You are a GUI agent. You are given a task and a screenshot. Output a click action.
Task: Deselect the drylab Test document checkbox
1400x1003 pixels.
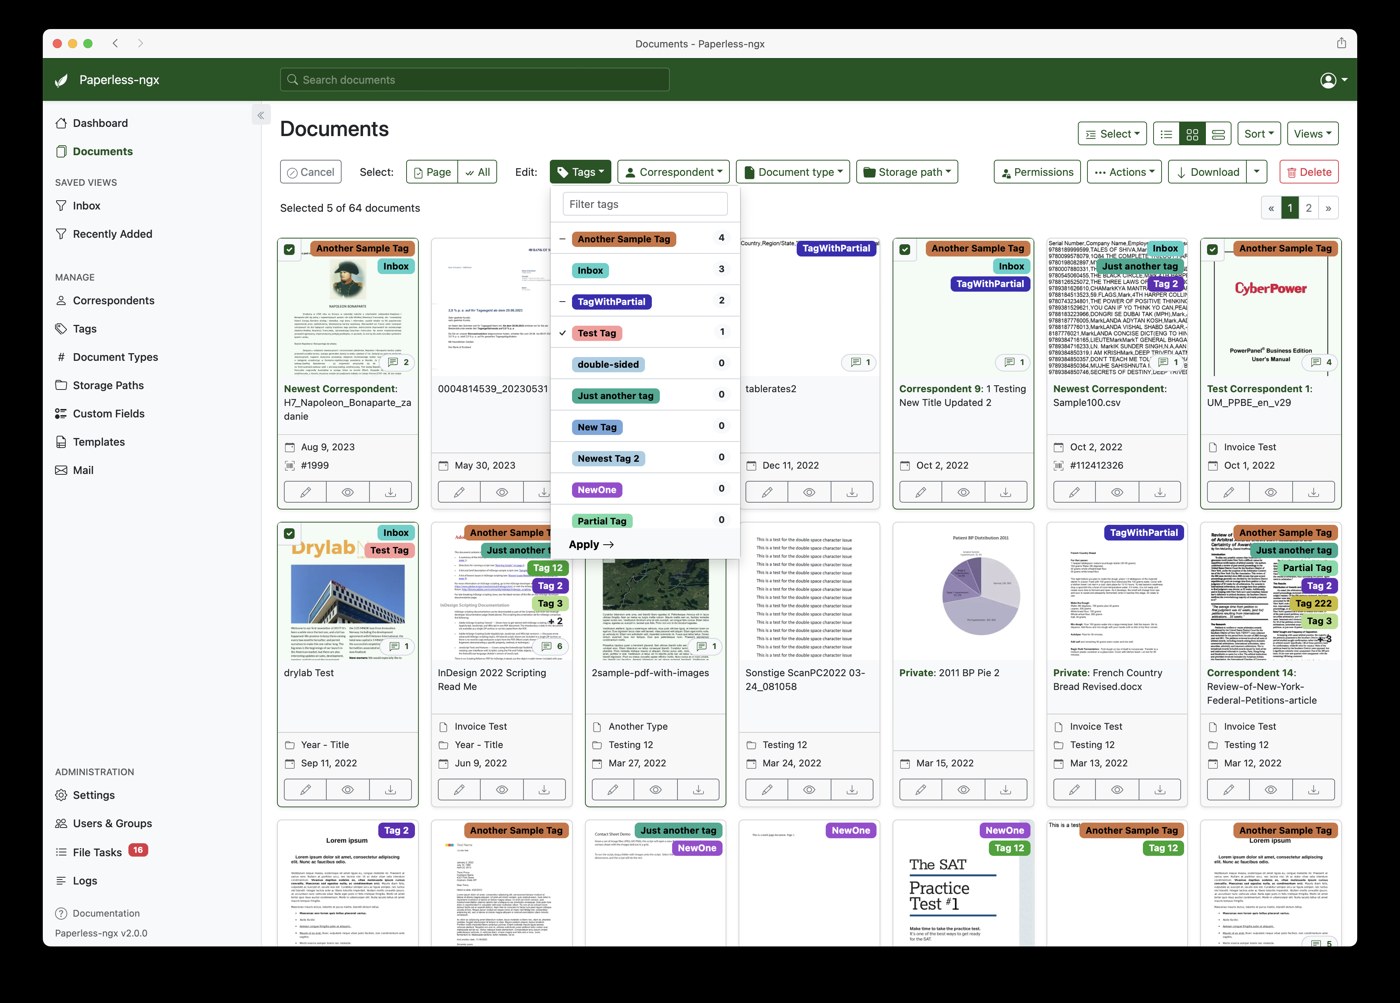point(290,533)
